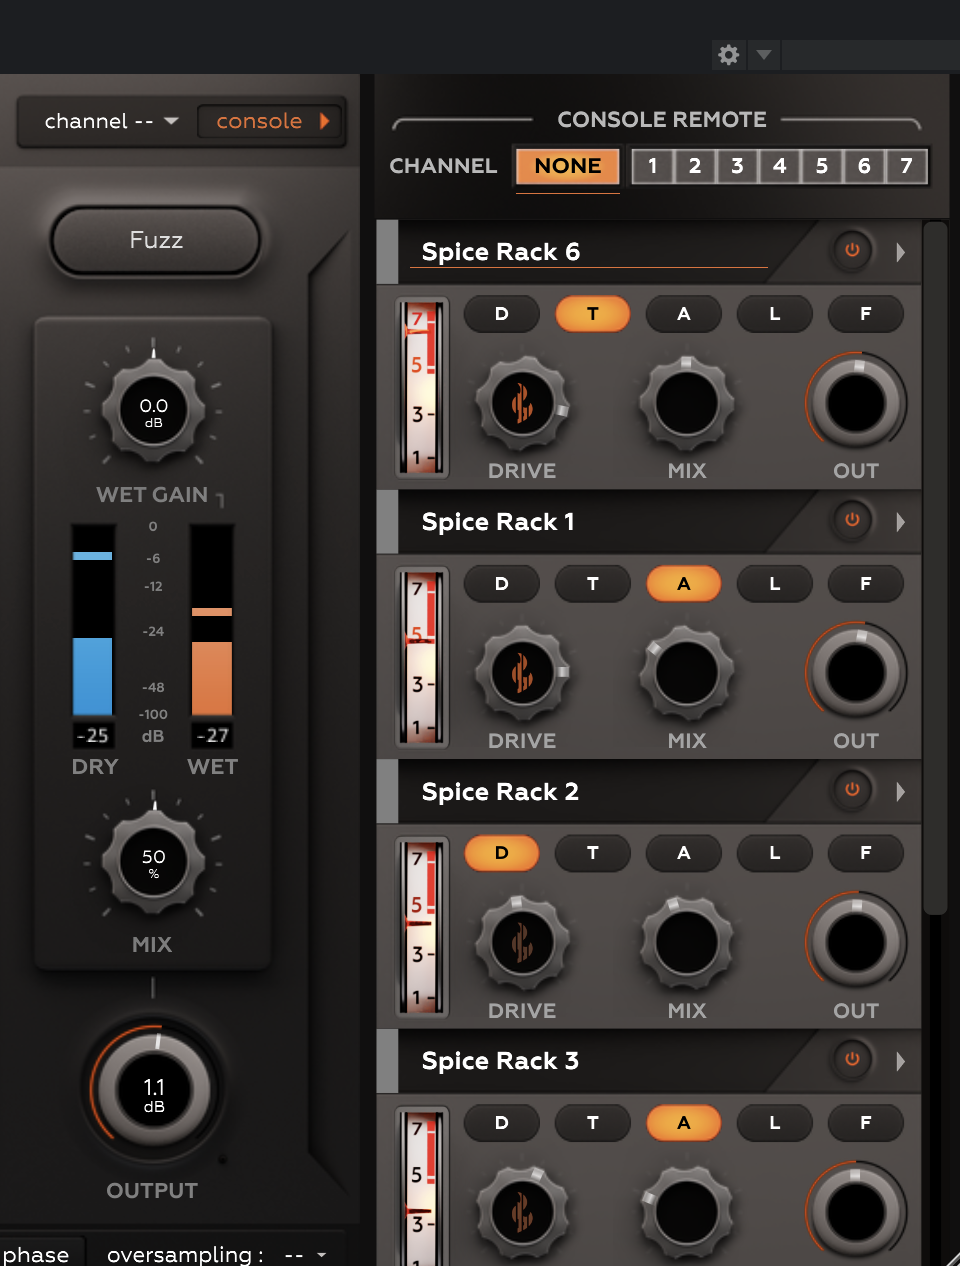Click the Spice Rack 6 VU meter
960x1266 pixels.
tap(422, 387)
